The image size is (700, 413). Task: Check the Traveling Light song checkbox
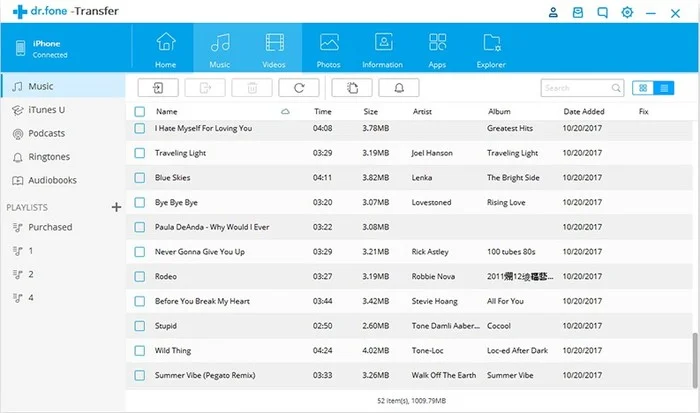pos(140,153)
